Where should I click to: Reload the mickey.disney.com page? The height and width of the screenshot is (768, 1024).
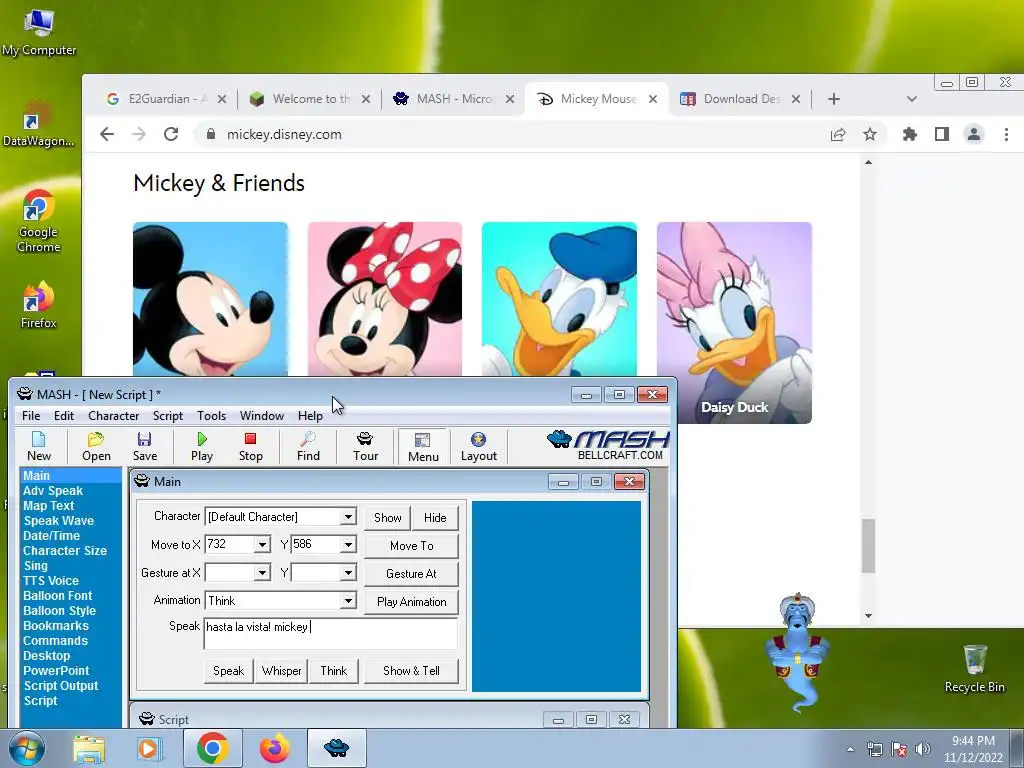pyautogui.click(x=171, y=135)
